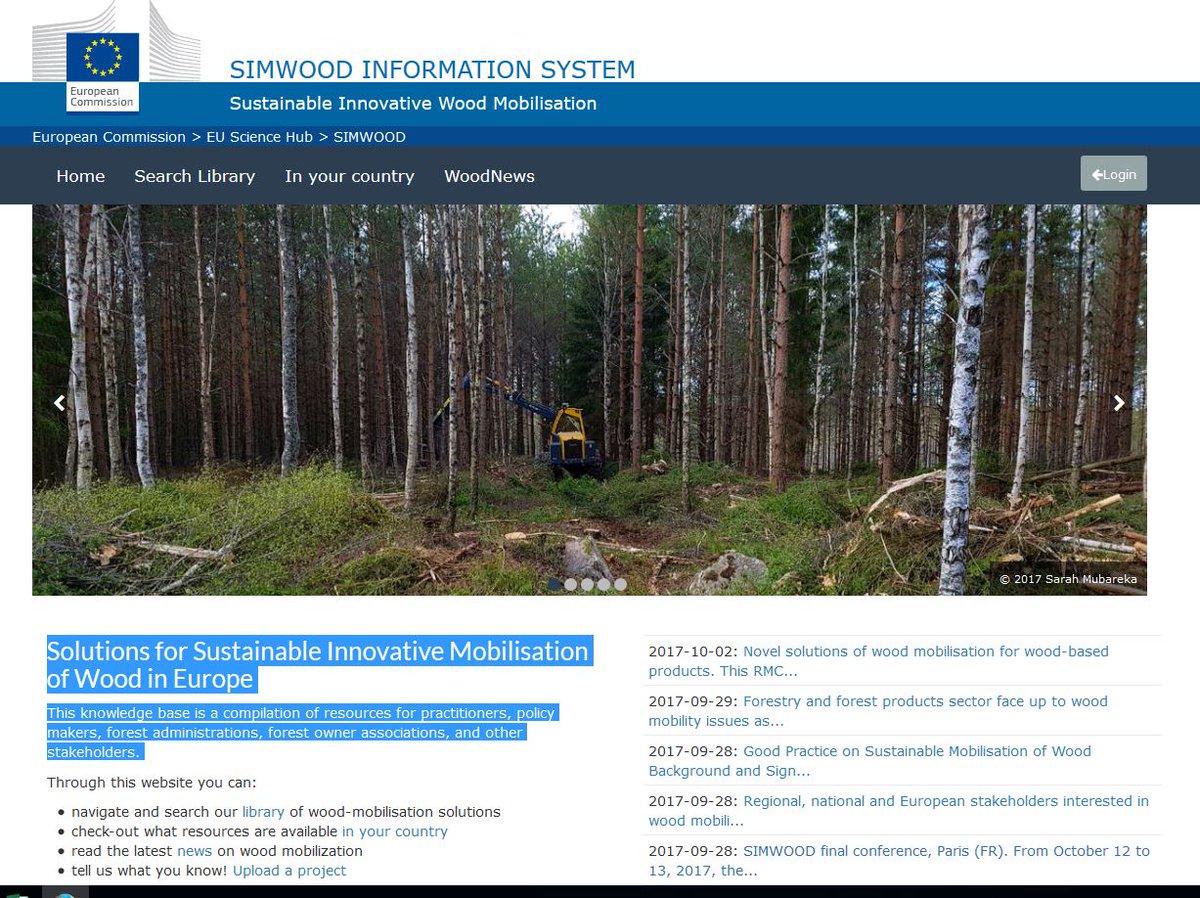
Task: Click the SIMWOOD breadcrumb
Action: (x=370, y=137)
